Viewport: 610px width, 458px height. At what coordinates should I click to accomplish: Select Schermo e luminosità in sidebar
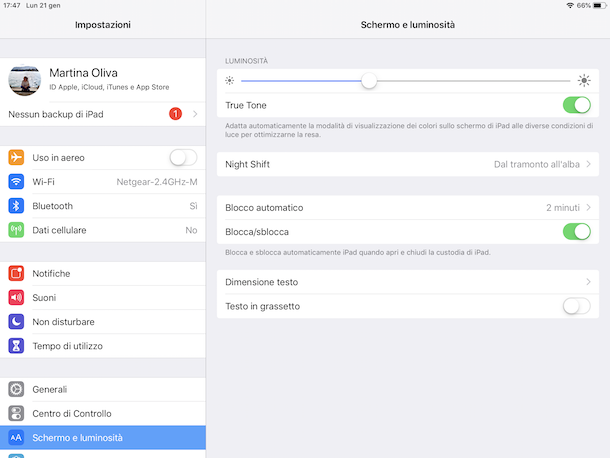coord(103,438)
